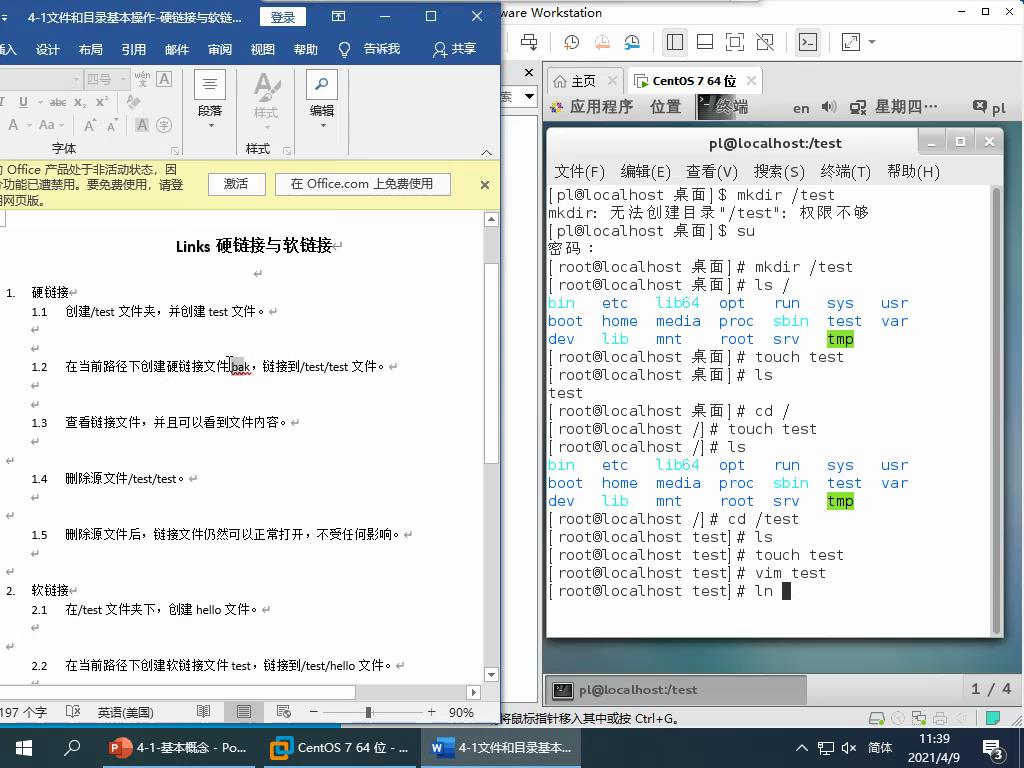The width and height of the screenshot is (1024, 768).
Task: Show the VMware library panel
Action: point(674,42)
